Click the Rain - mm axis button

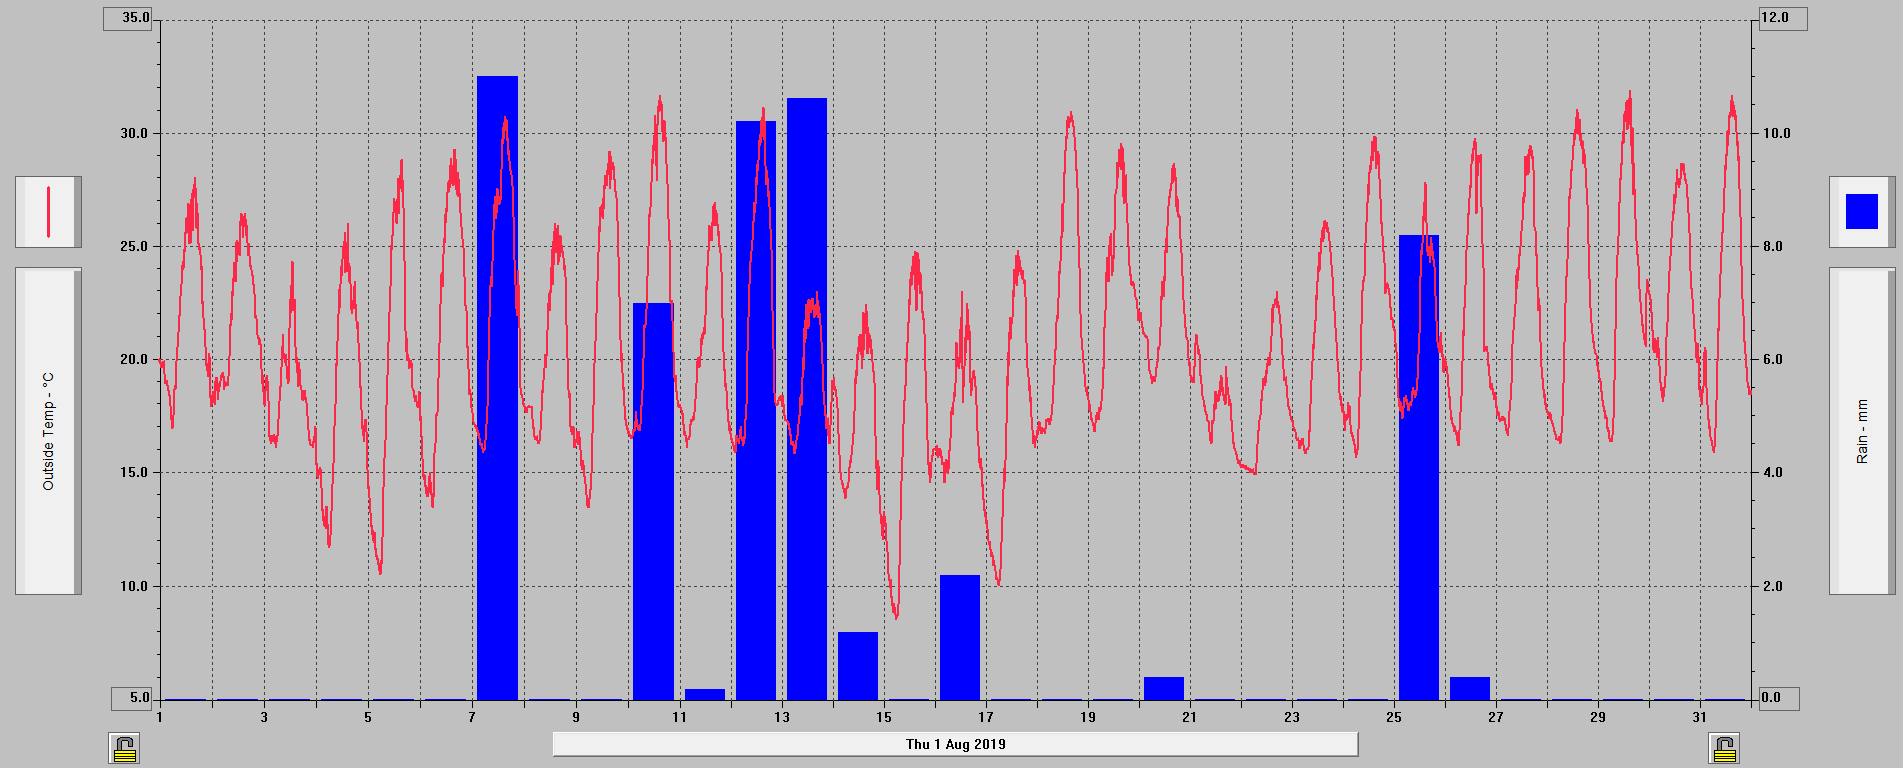1861,431
